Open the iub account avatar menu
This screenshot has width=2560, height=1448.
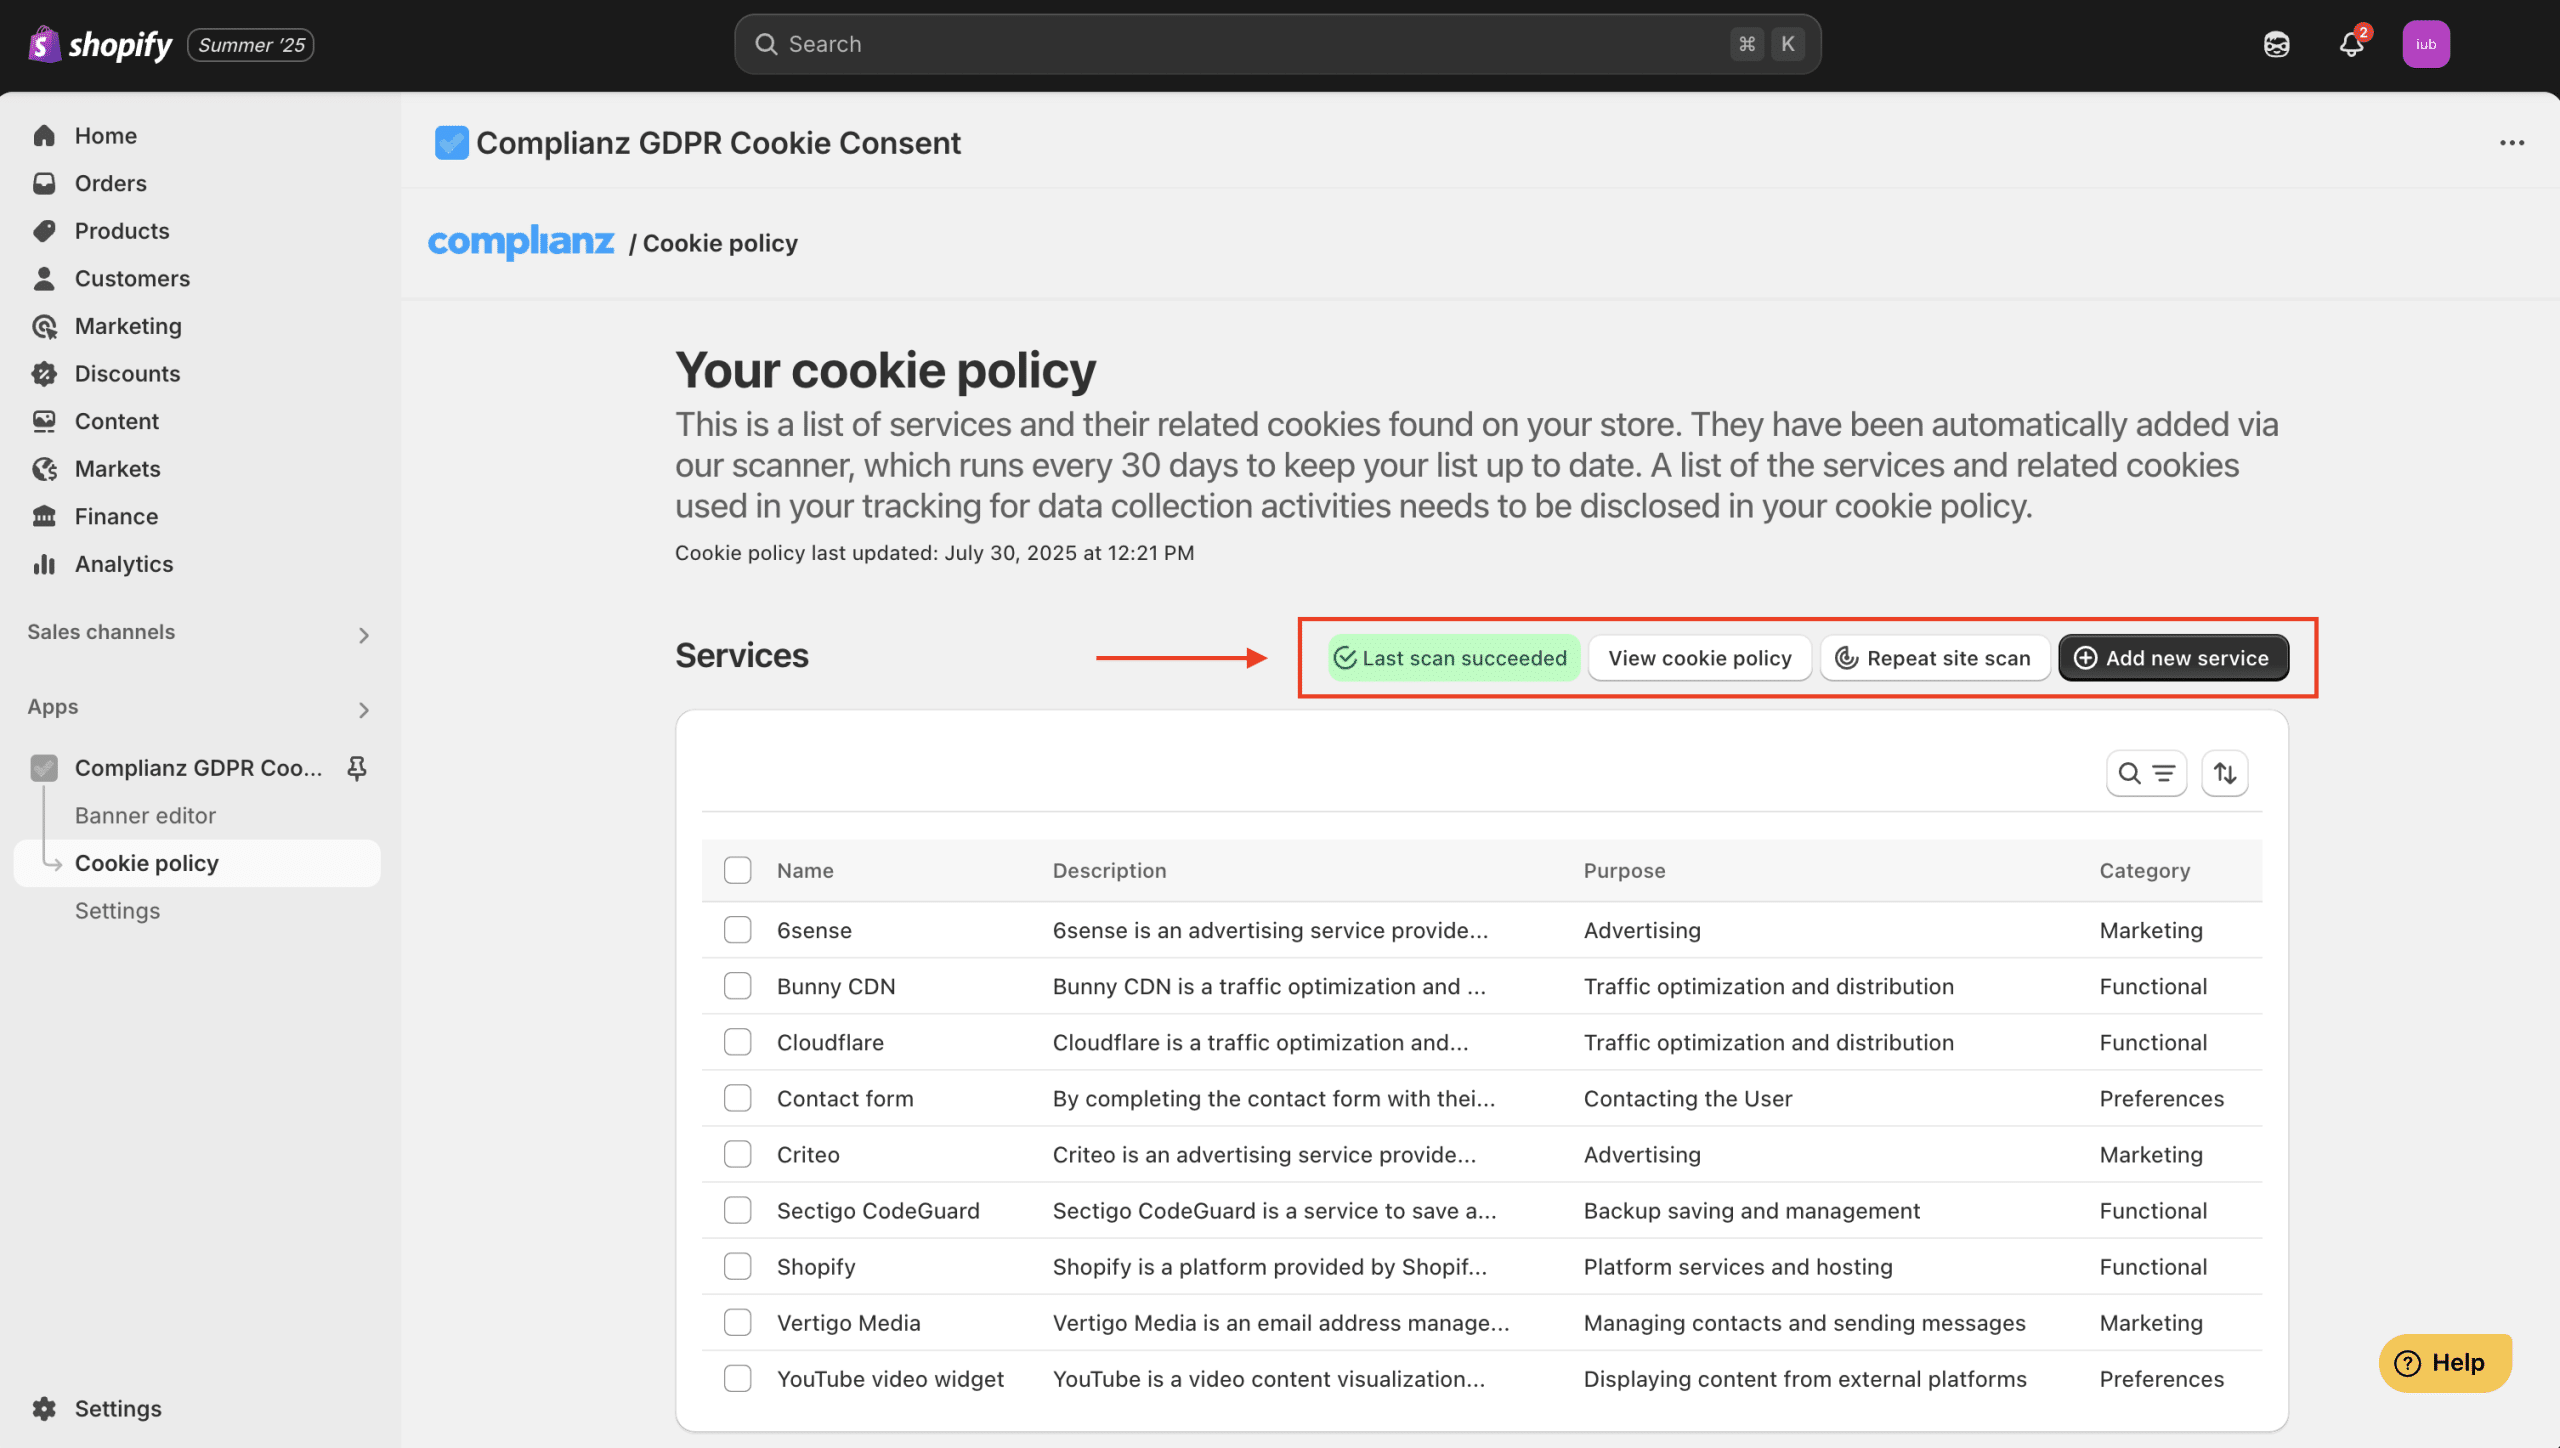[x=2426, y=45]
